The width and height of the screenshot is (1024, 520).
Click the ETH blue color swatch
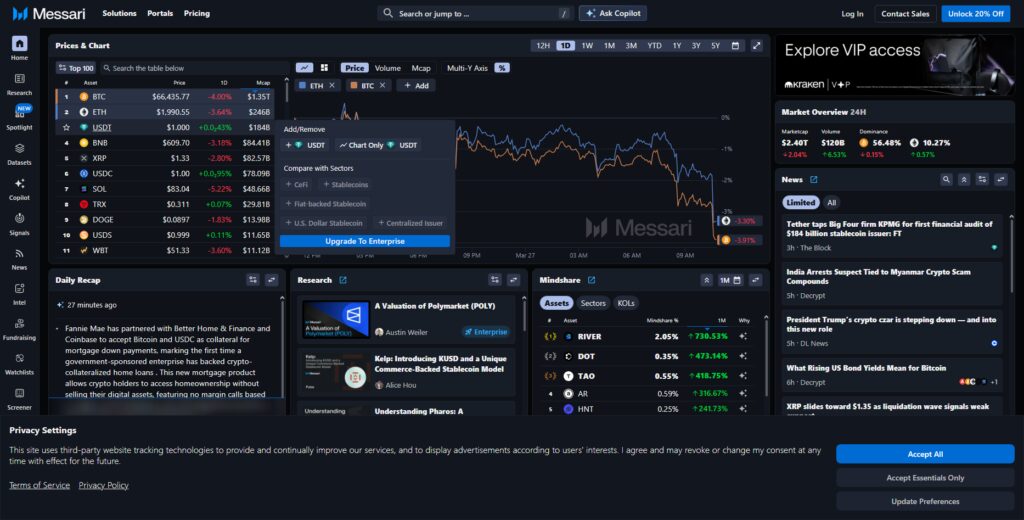(x=302, y=86)
